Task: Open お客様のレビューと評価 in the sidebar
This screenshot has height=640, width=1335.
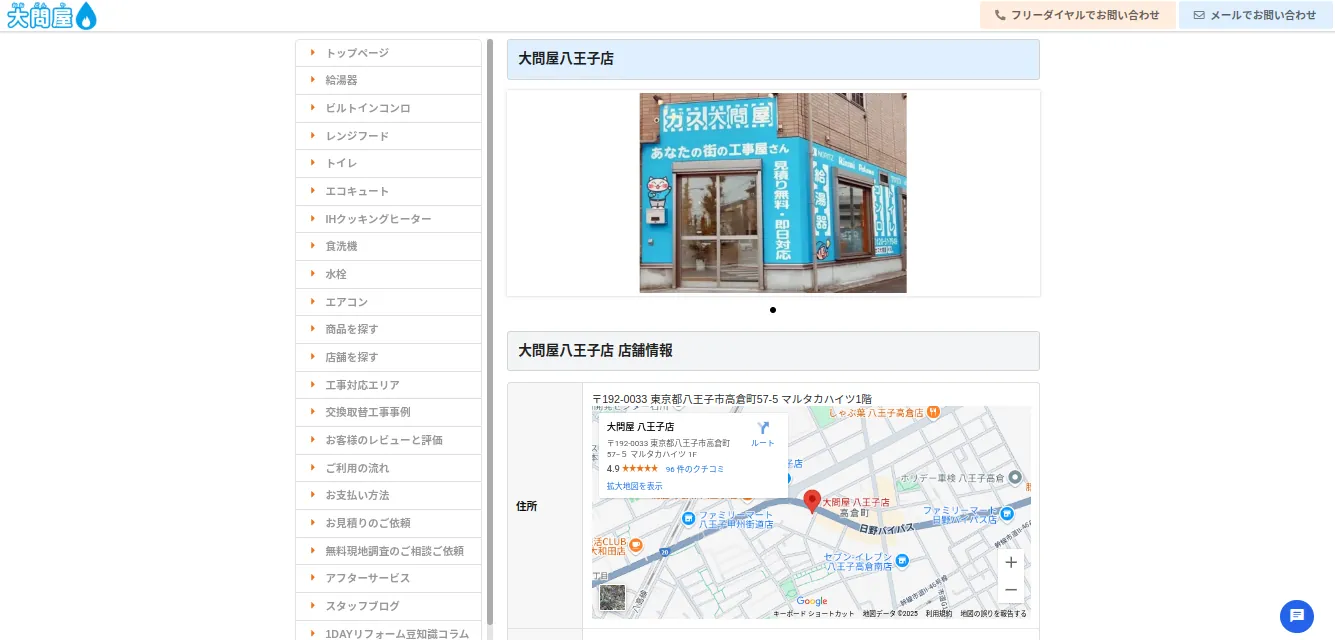Action: pos(388,440)
